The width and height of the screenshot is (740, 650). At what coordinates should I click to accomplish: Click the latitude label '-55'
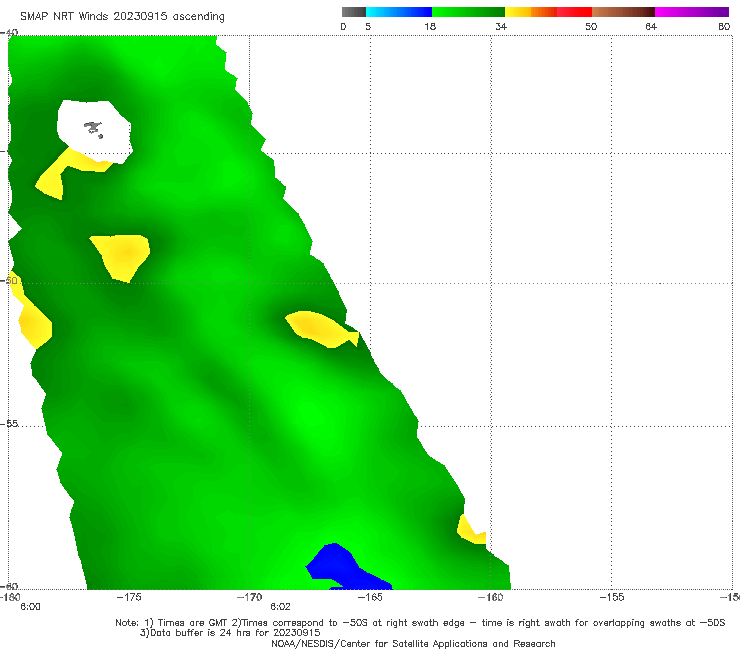pos(9,424)
